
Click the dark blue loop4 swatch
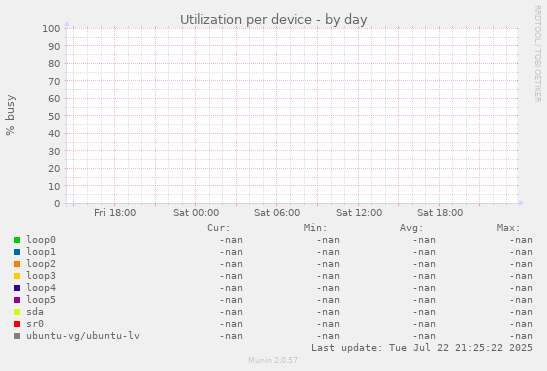click(17, 288)
